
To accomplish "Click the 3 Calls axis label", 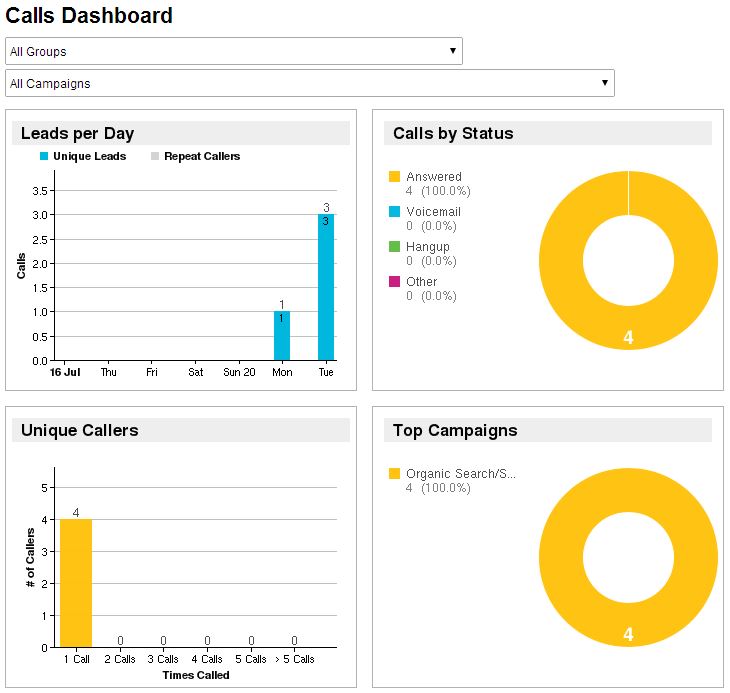I will point(163,659).
